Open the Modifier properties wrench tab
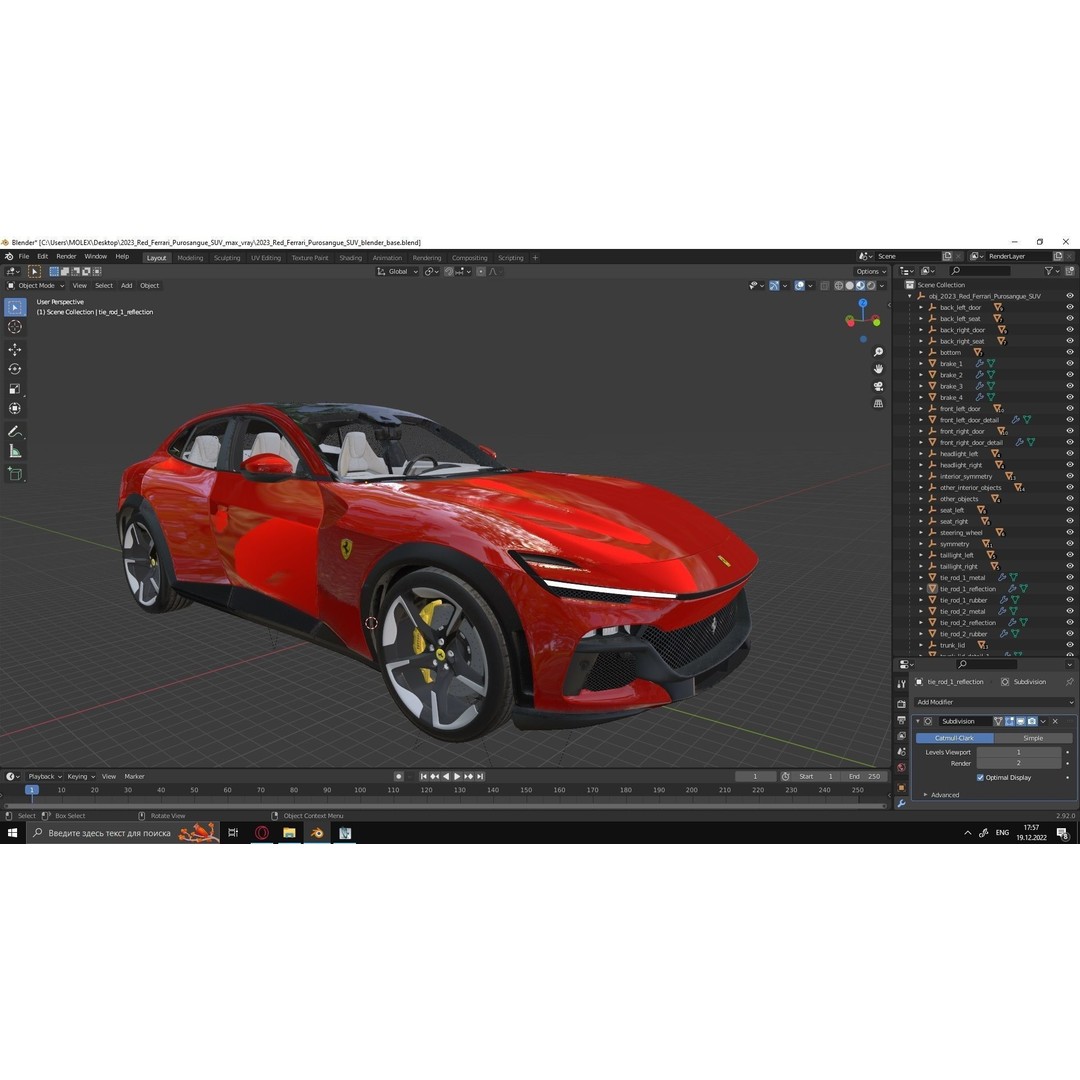This screenshot has height=1080, width=1080. tap(902, 803)
